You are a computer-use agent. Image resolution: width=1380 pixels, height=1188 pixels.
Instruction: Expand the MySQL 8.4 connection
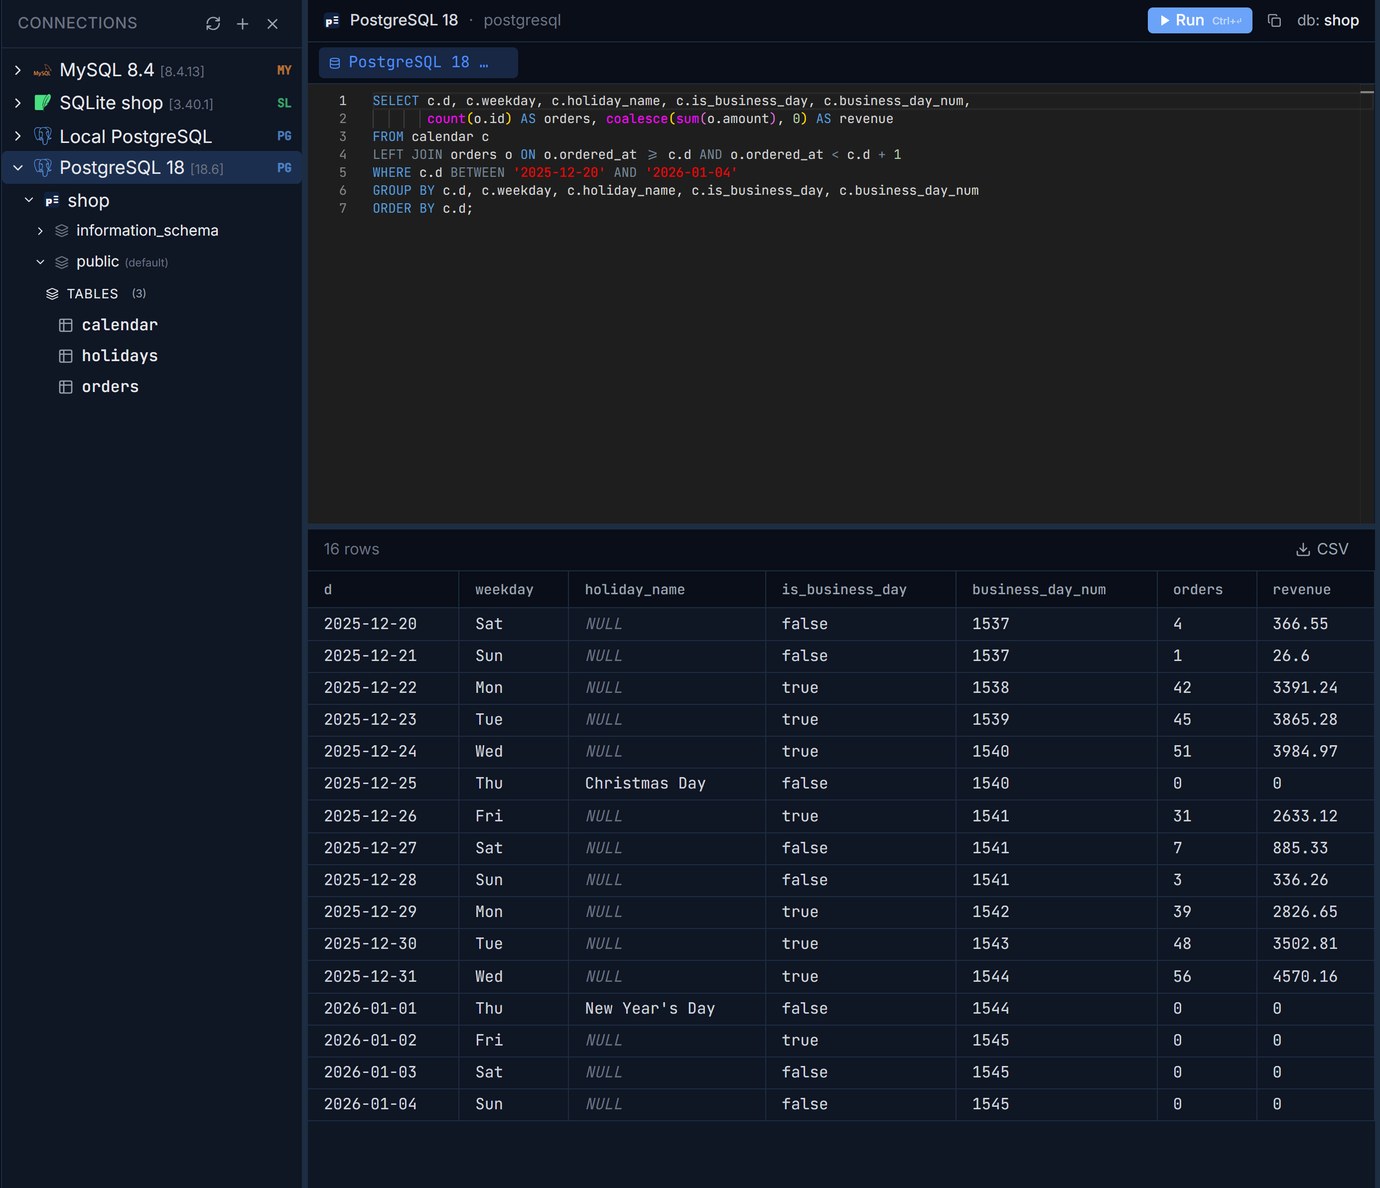pyautogui.click(x=18, y=70)
